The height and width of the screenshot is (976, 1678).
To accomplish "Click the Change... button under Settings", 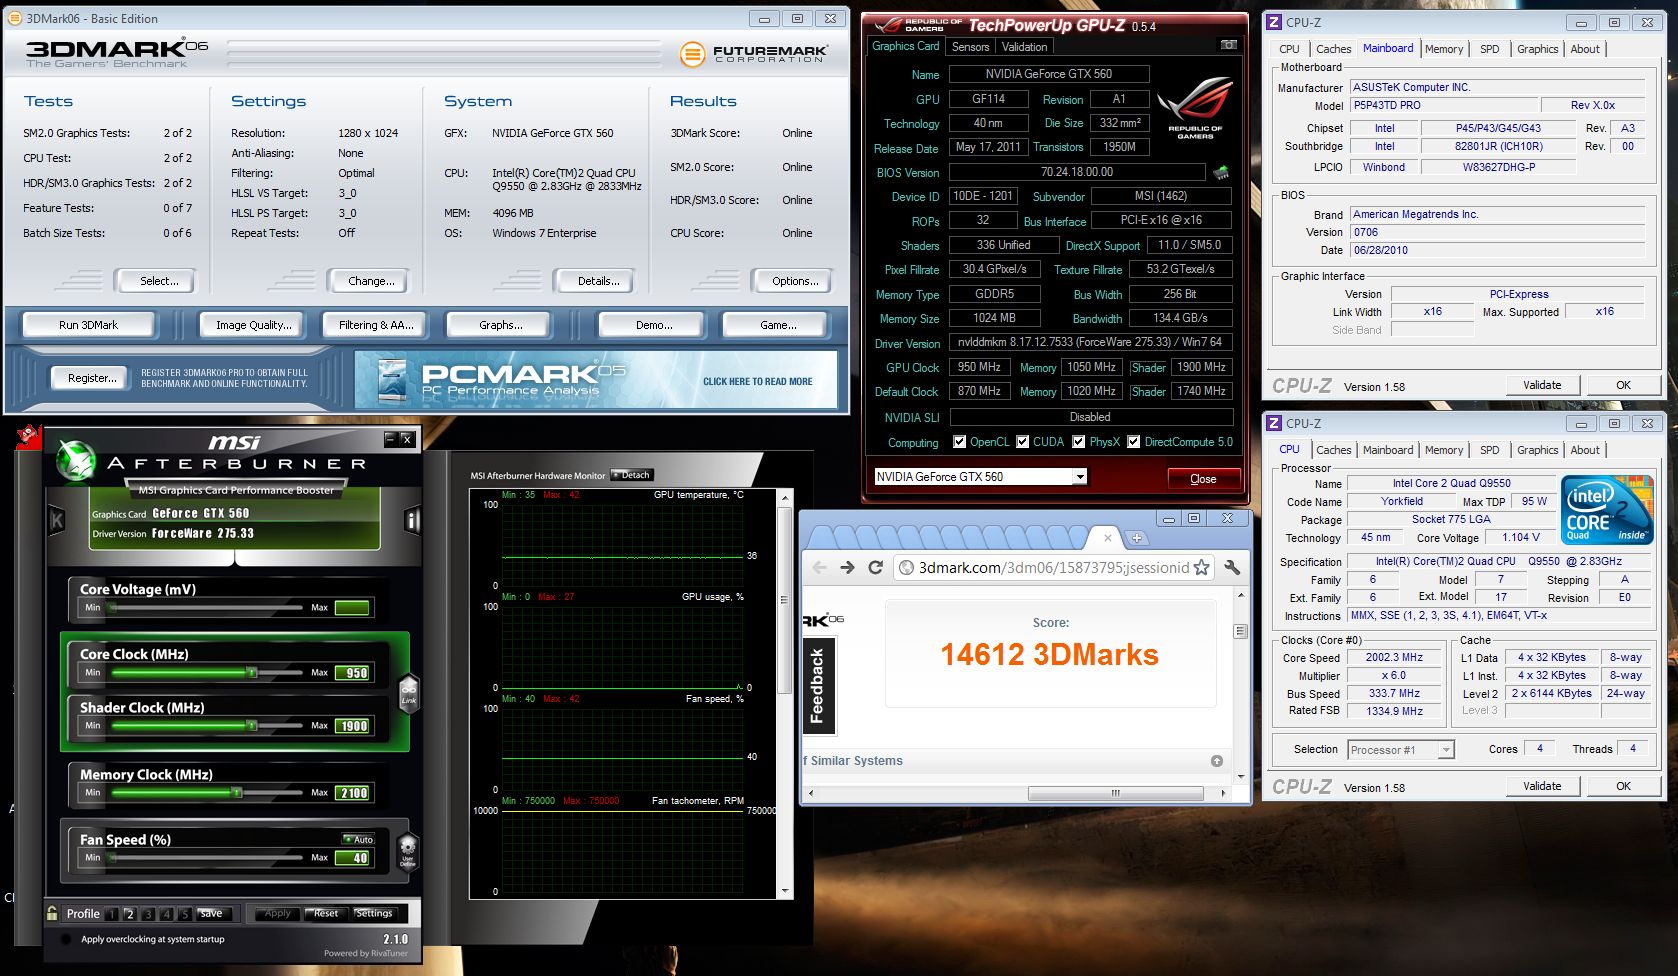I will point(371,281).
